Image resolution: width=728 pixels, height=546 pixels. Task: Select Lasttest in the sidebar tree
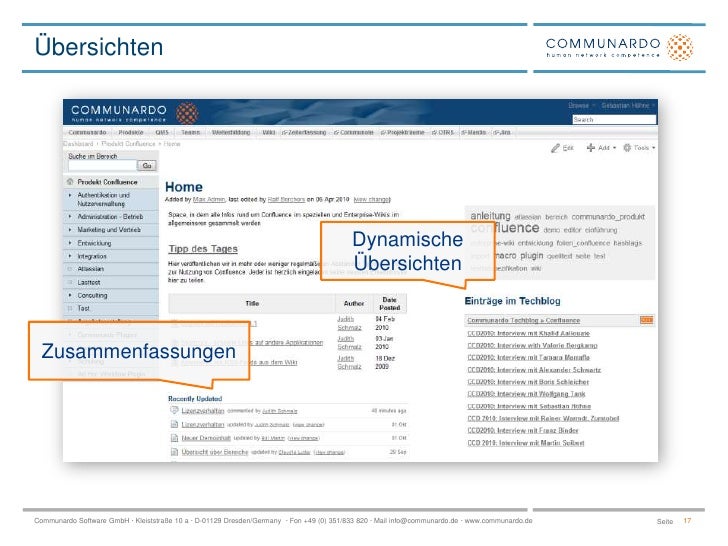tap(89, 282)
